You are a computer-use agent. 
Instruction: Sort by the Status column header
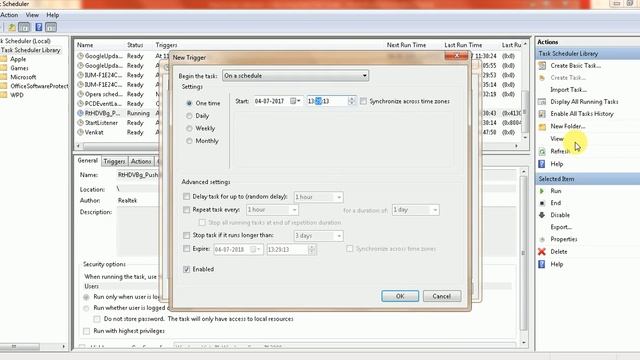tap(135, 45)
